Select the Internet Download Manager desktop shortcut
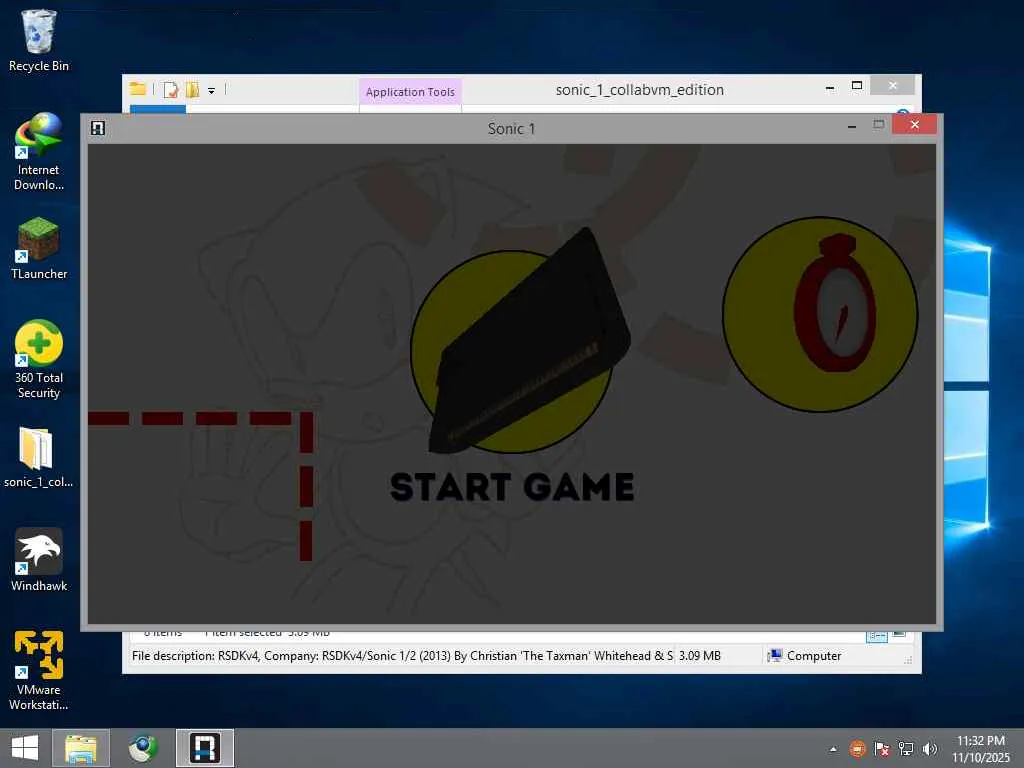1024x768 pixels. click(39, 152)
